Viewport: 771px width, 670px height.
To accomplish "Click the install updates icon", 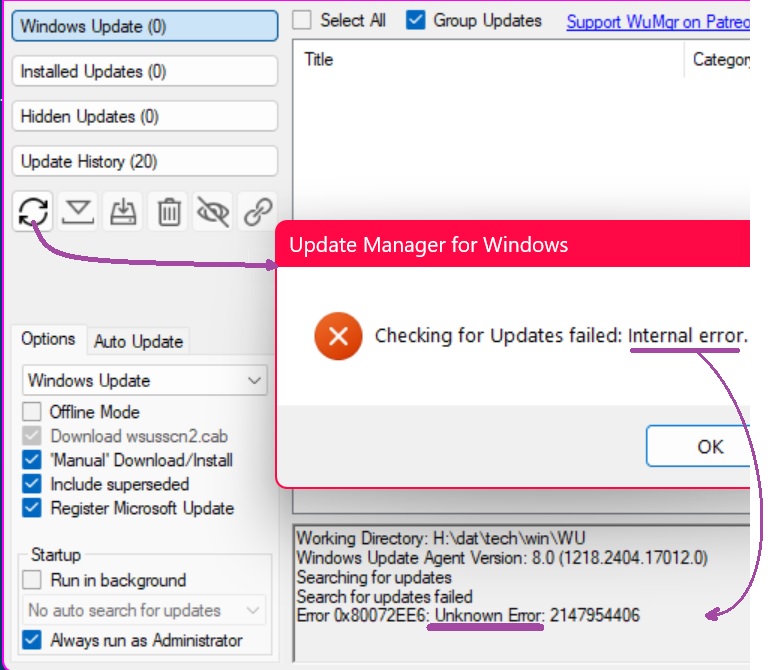I will tap(124, 210).
